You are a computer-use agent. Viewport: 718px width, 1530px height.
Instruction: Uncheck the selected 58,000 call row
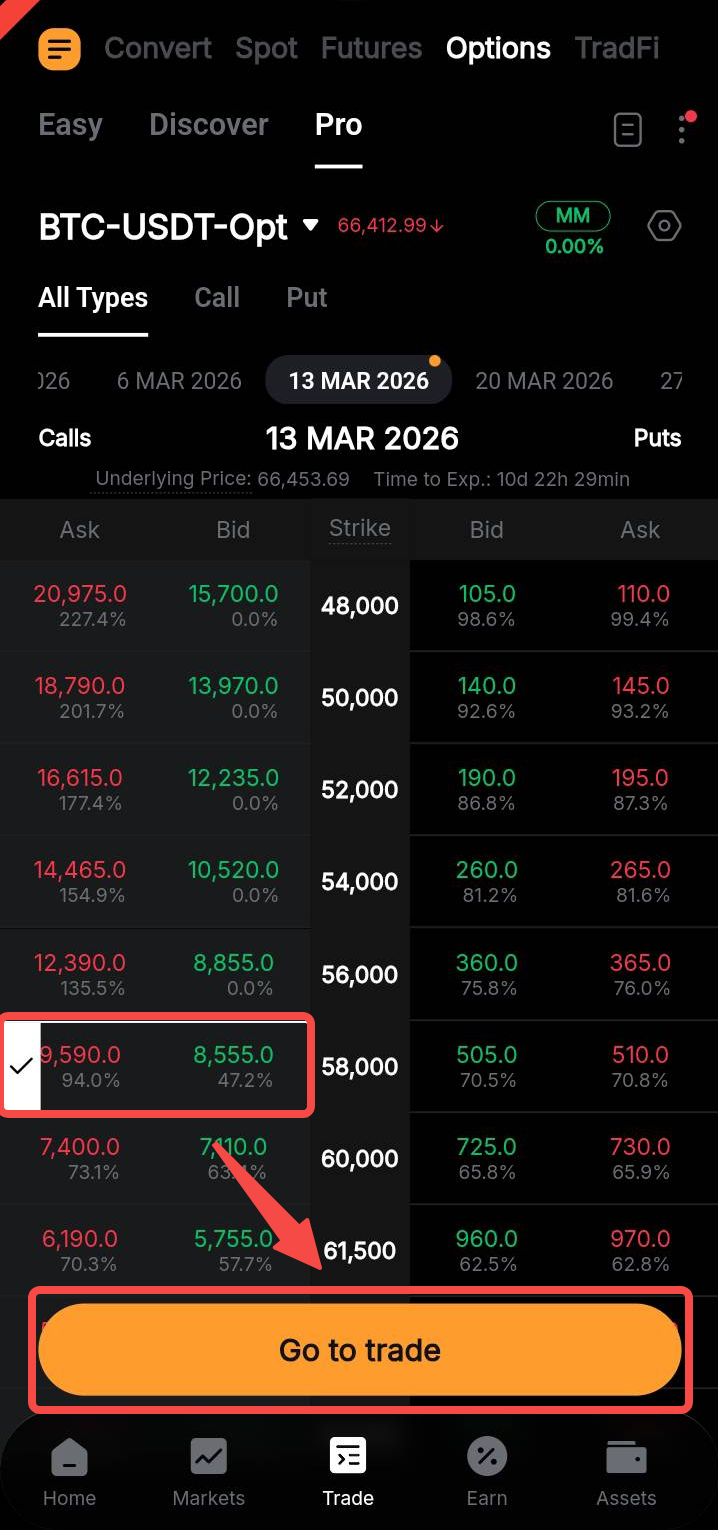coord(21,1066)
